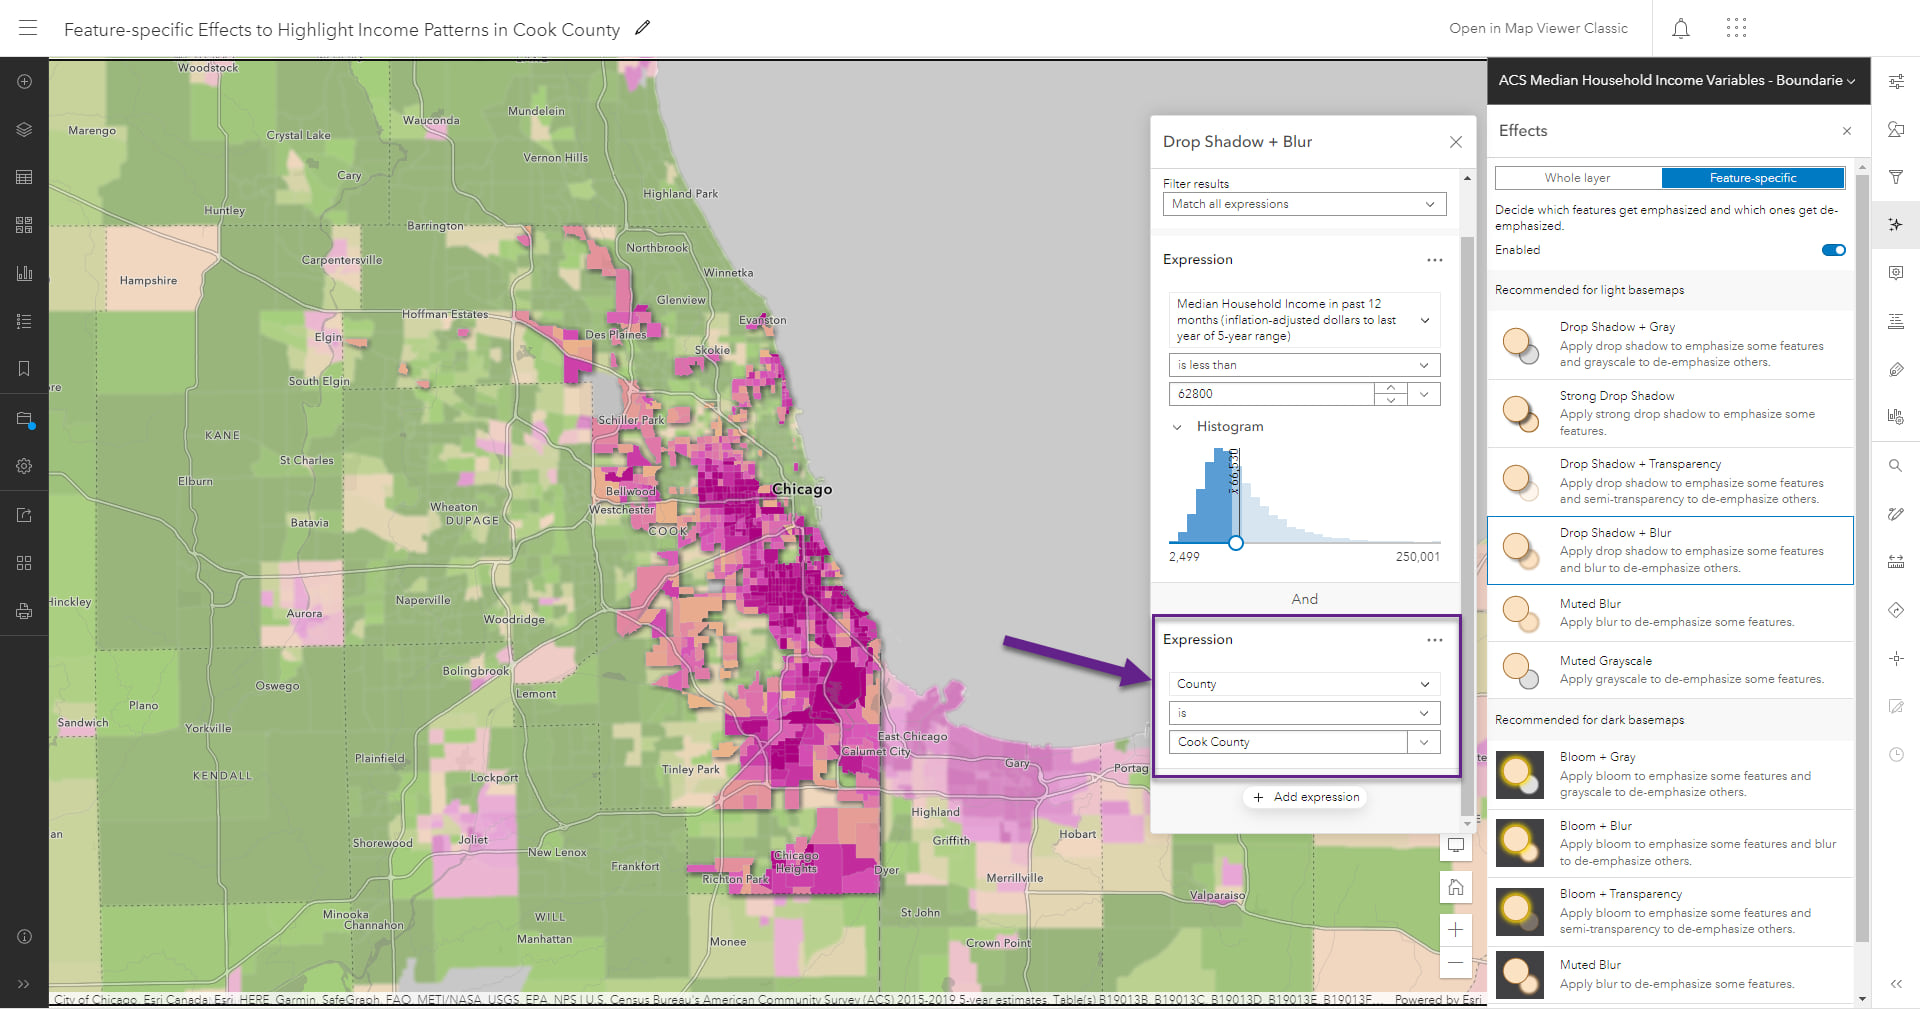Open the Fields icon in the right toolbar
This screenshot has height=1009, width=1920.
click(x=1896, y=321)
